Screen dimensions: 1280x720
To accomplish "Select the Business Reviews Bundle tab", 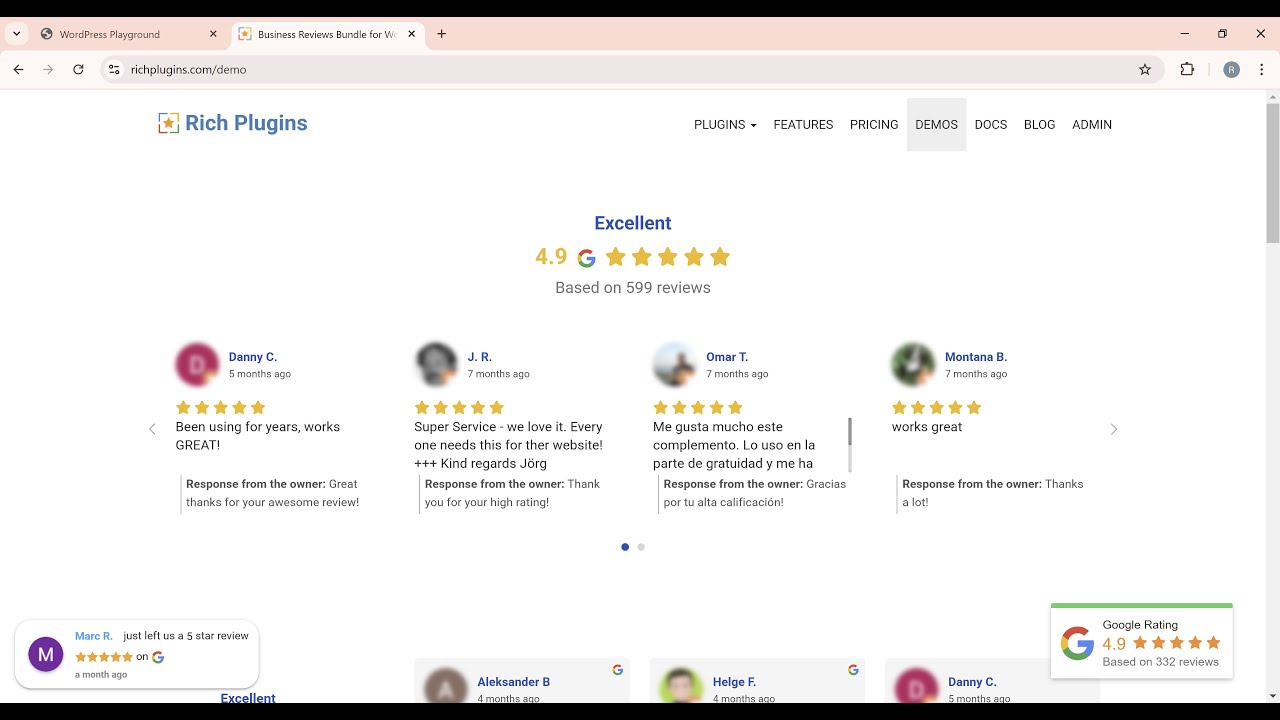I will point(328,34).
